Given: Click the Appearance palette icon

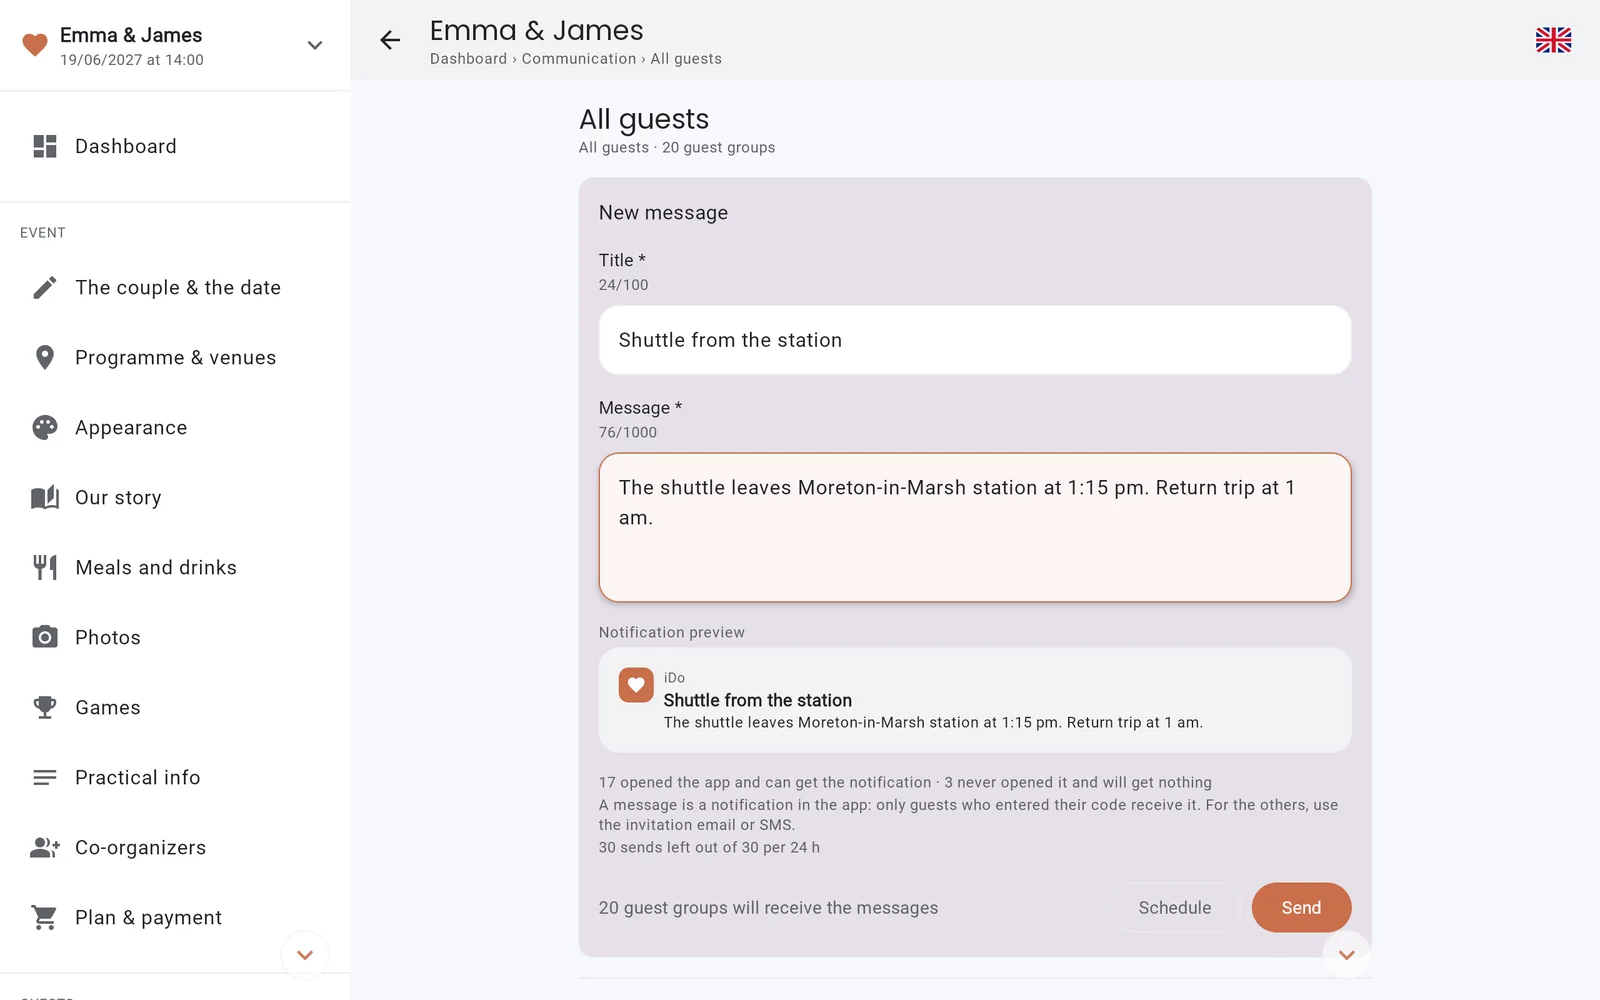Looking at the screenshot, I should point(45,428).
